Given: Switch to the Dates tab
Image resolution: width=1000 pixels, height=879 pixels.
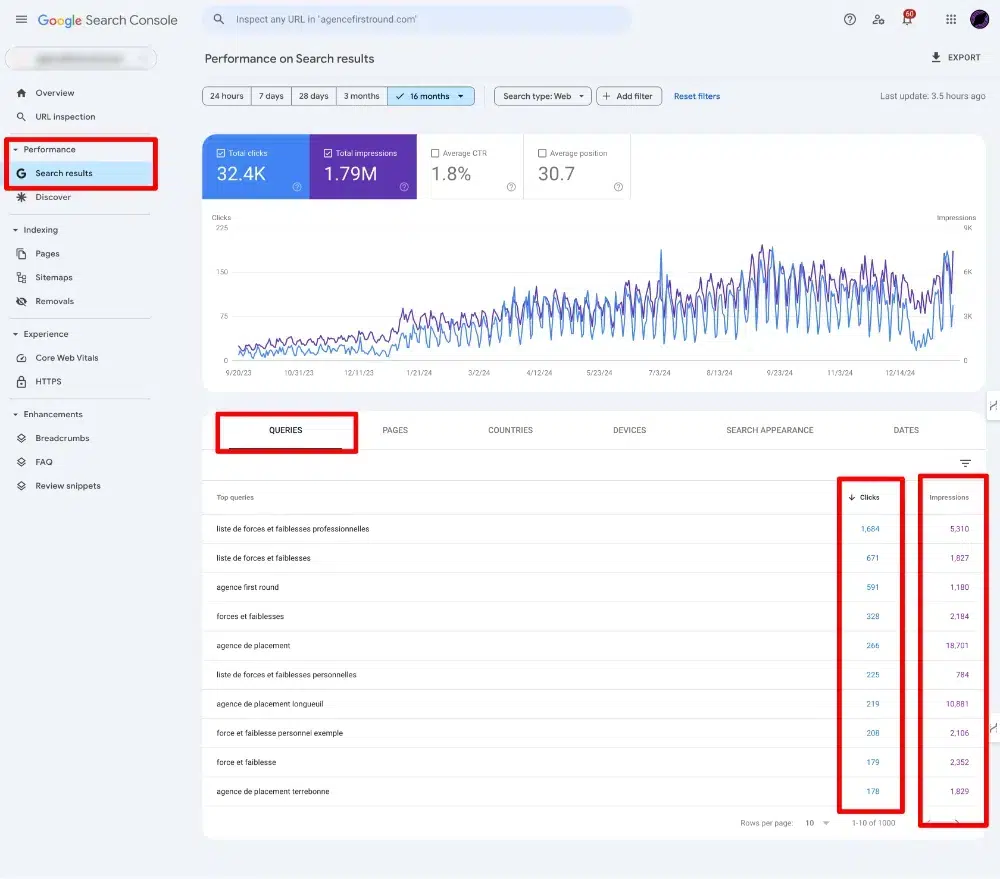Looking at the screenshot, I should pos(906,431).
